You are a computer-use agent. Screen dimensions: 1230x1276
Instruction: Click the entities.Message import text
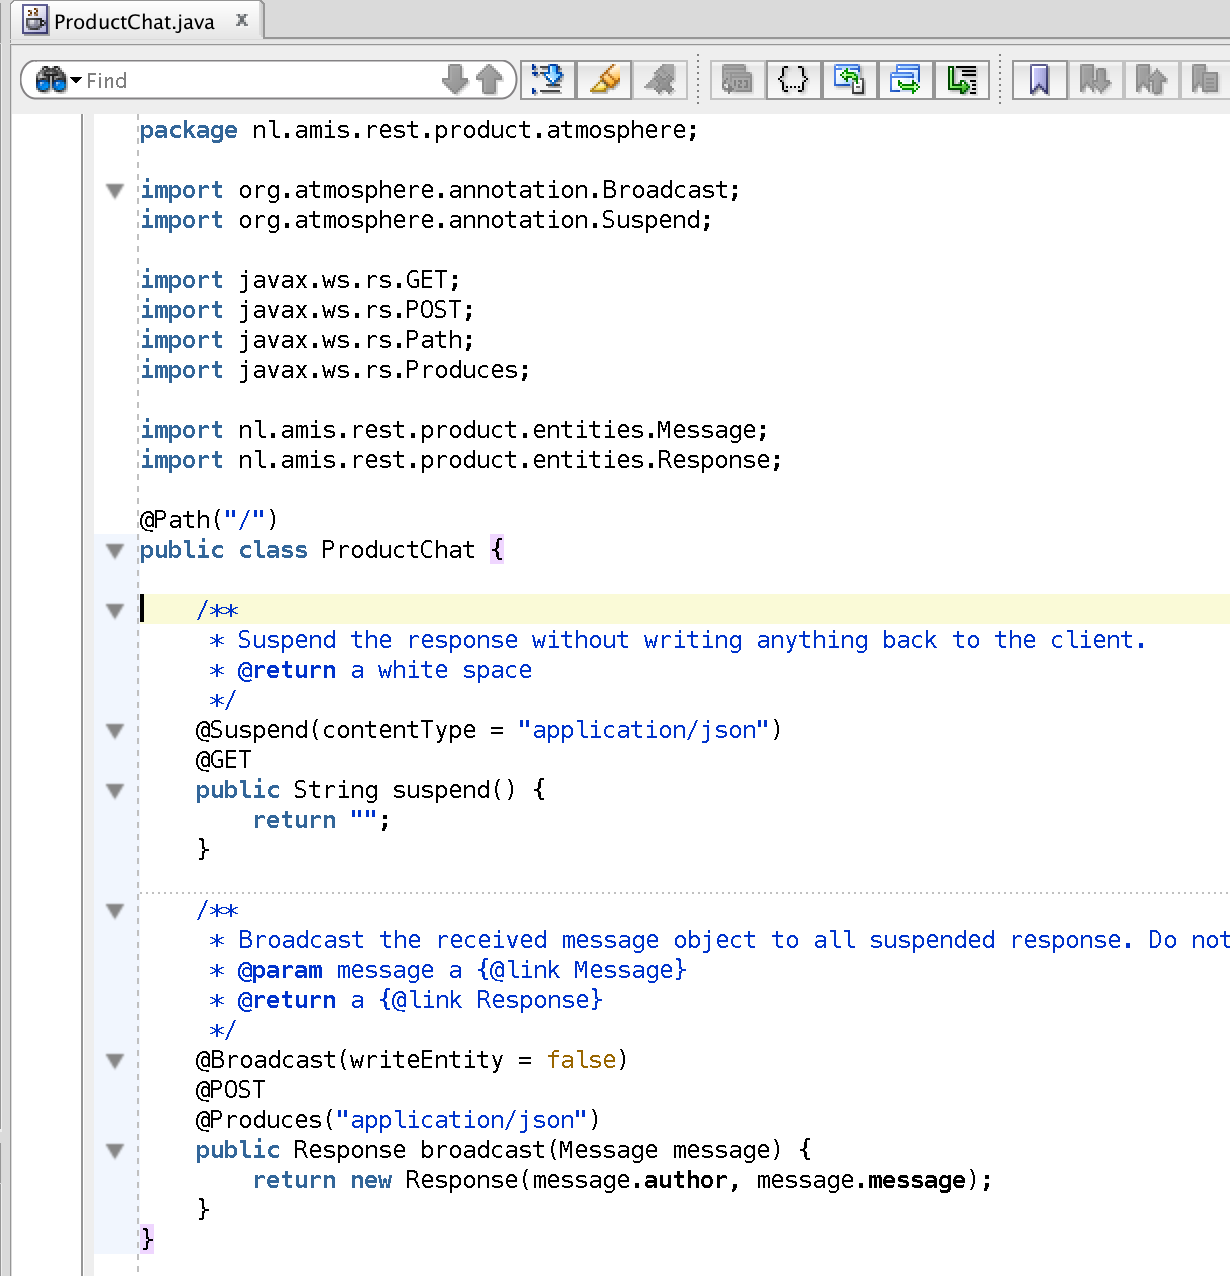click(x=503, y=430)
